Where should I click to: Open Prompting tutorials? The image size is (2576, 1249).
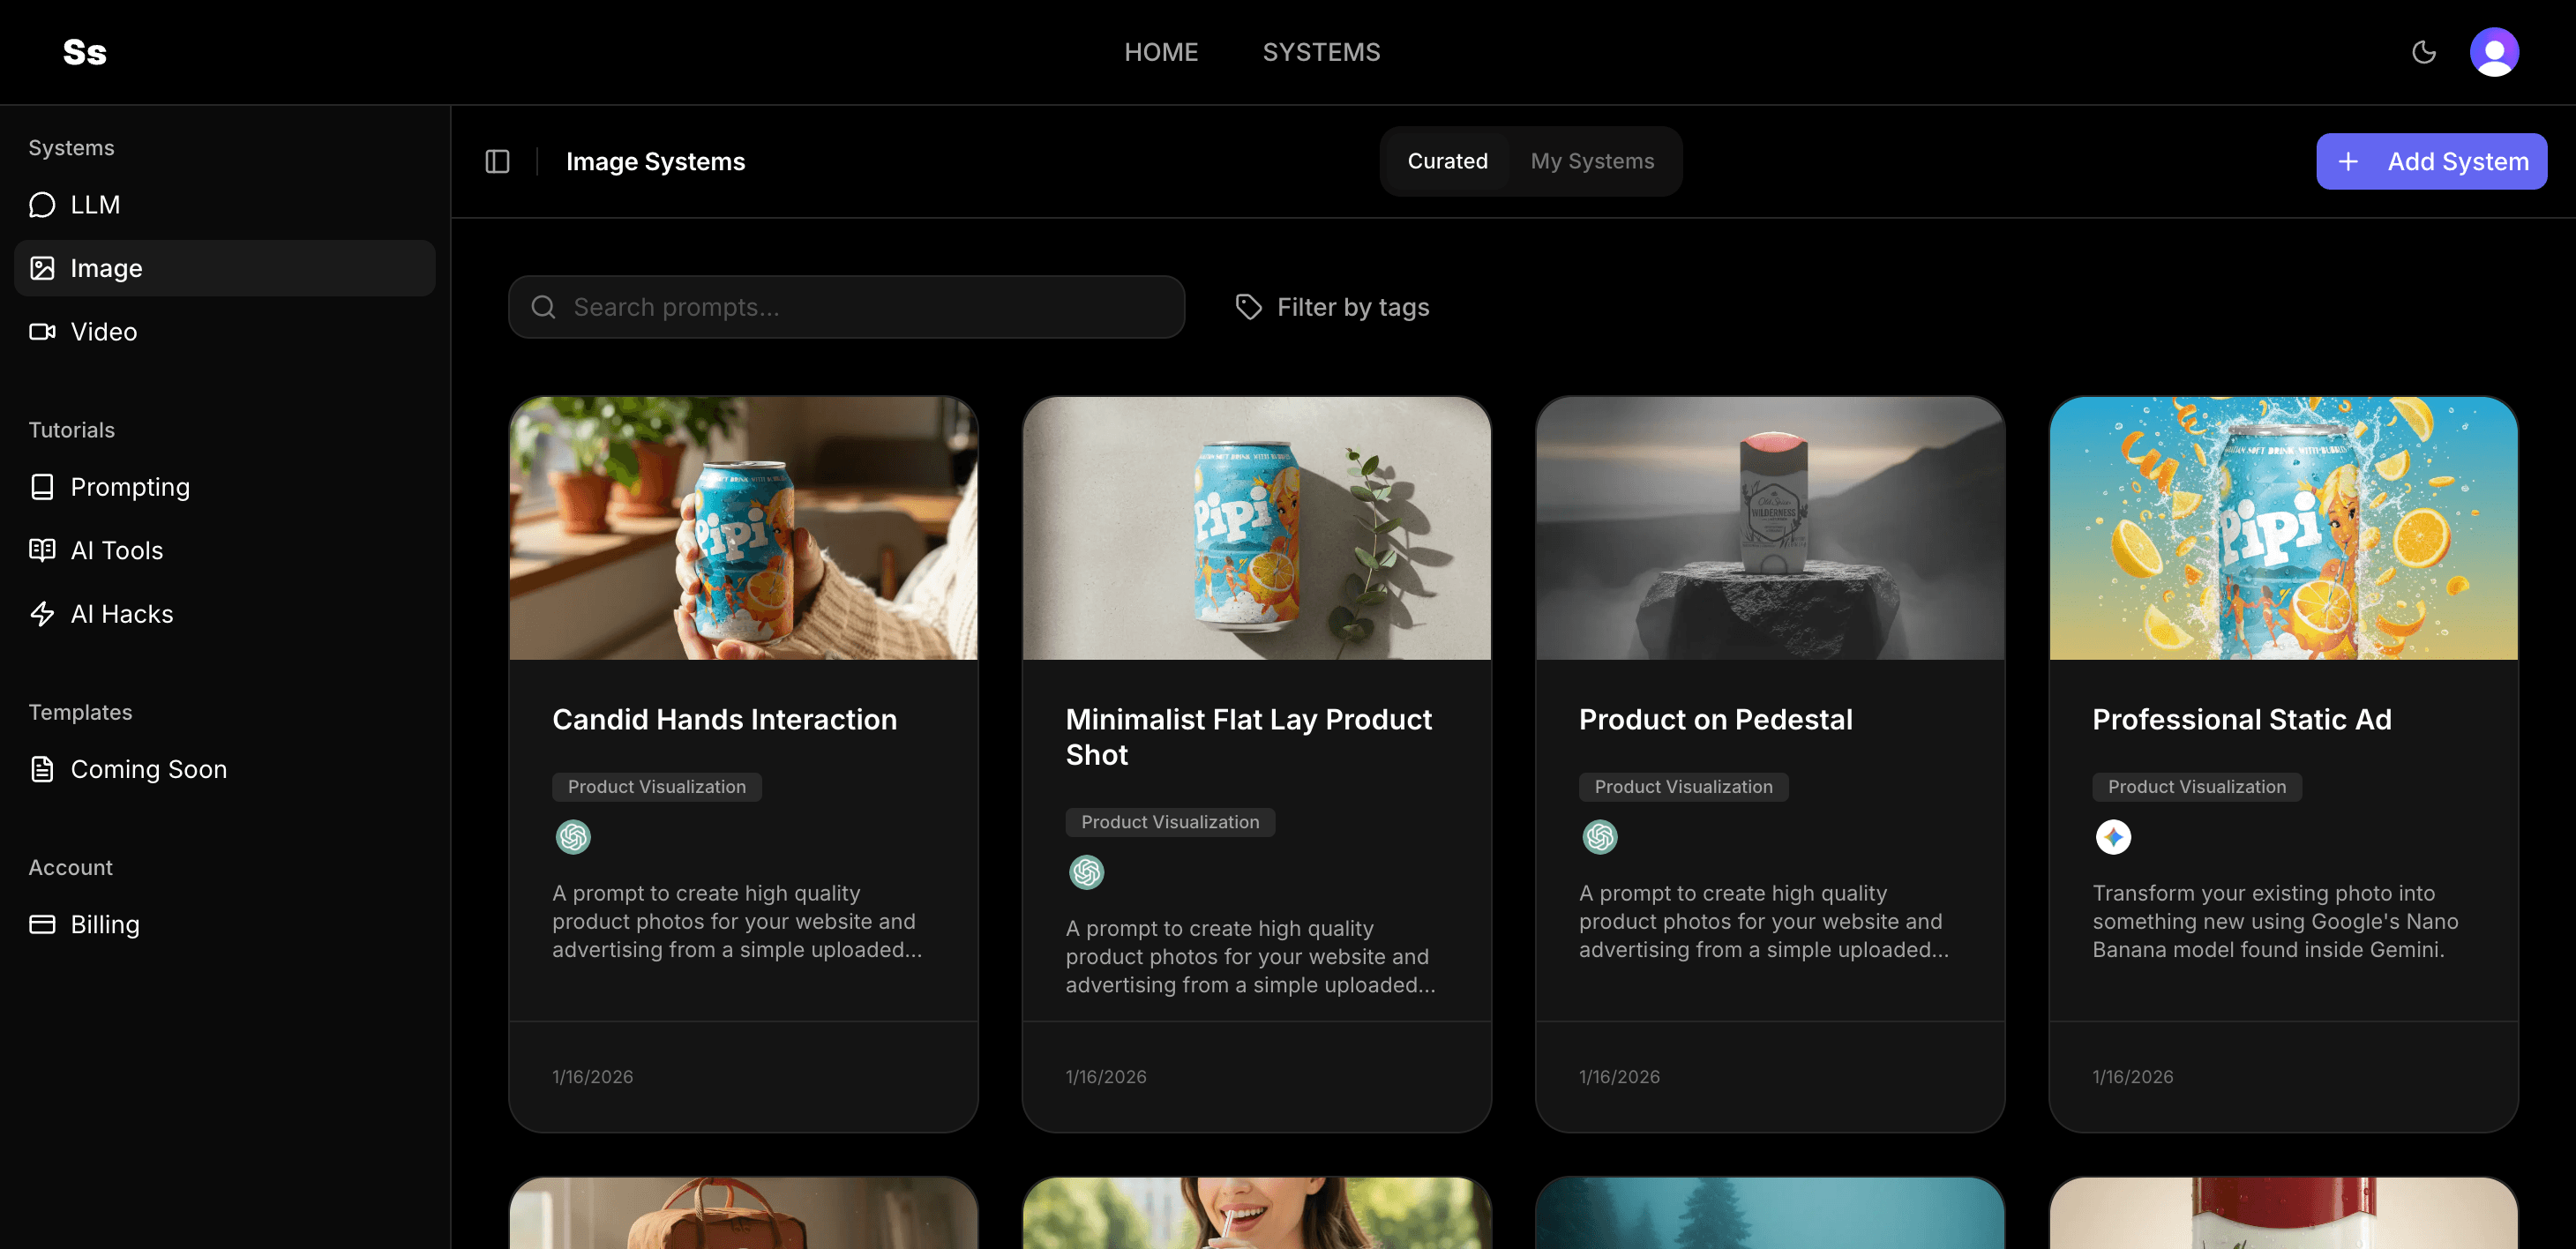pos(129,487)
